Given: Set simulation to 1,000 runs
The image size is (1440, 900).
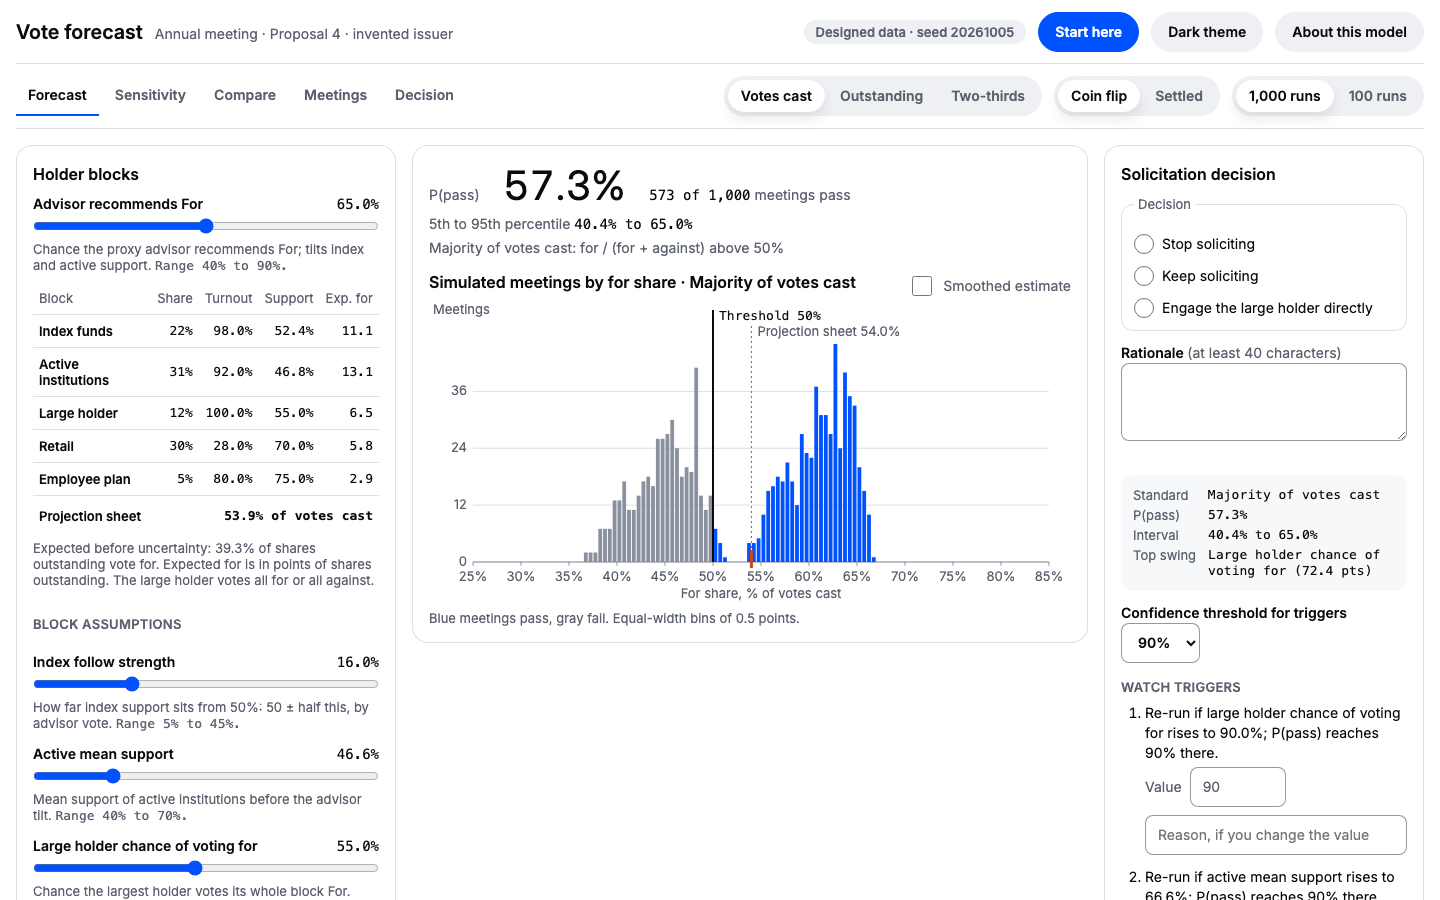Looking at the screenshot, I should click(x=1284, y=96).
